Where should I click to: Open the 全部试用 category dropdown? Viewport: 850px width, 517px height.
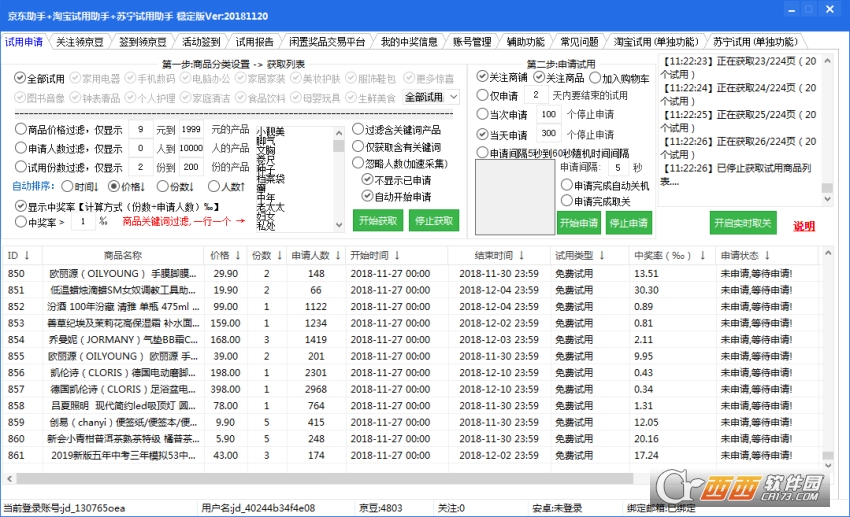pyautogui.click(x=432, y=97)
